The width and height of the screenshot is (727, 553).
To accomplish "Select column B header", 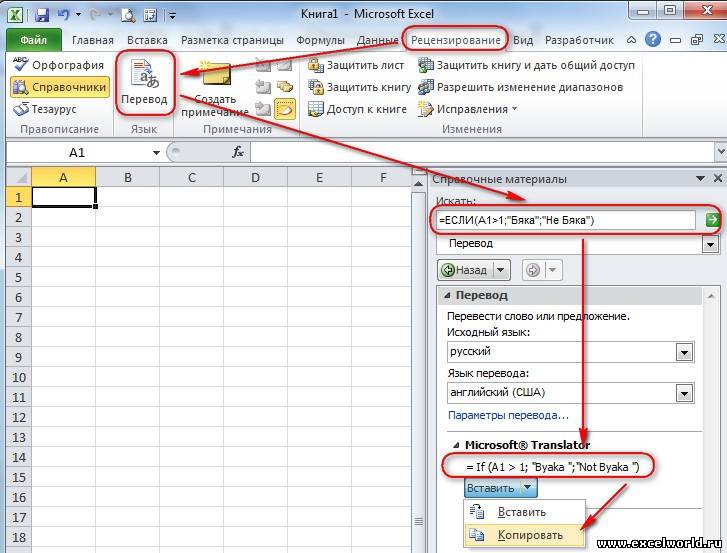I will click(x=128, y=177).
